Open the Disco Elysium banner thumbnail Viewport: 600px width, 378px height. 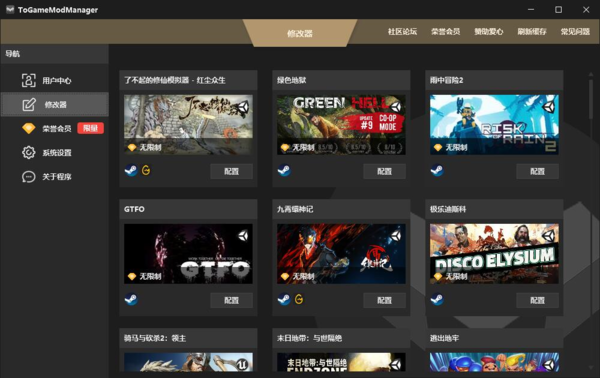point(494,254)
